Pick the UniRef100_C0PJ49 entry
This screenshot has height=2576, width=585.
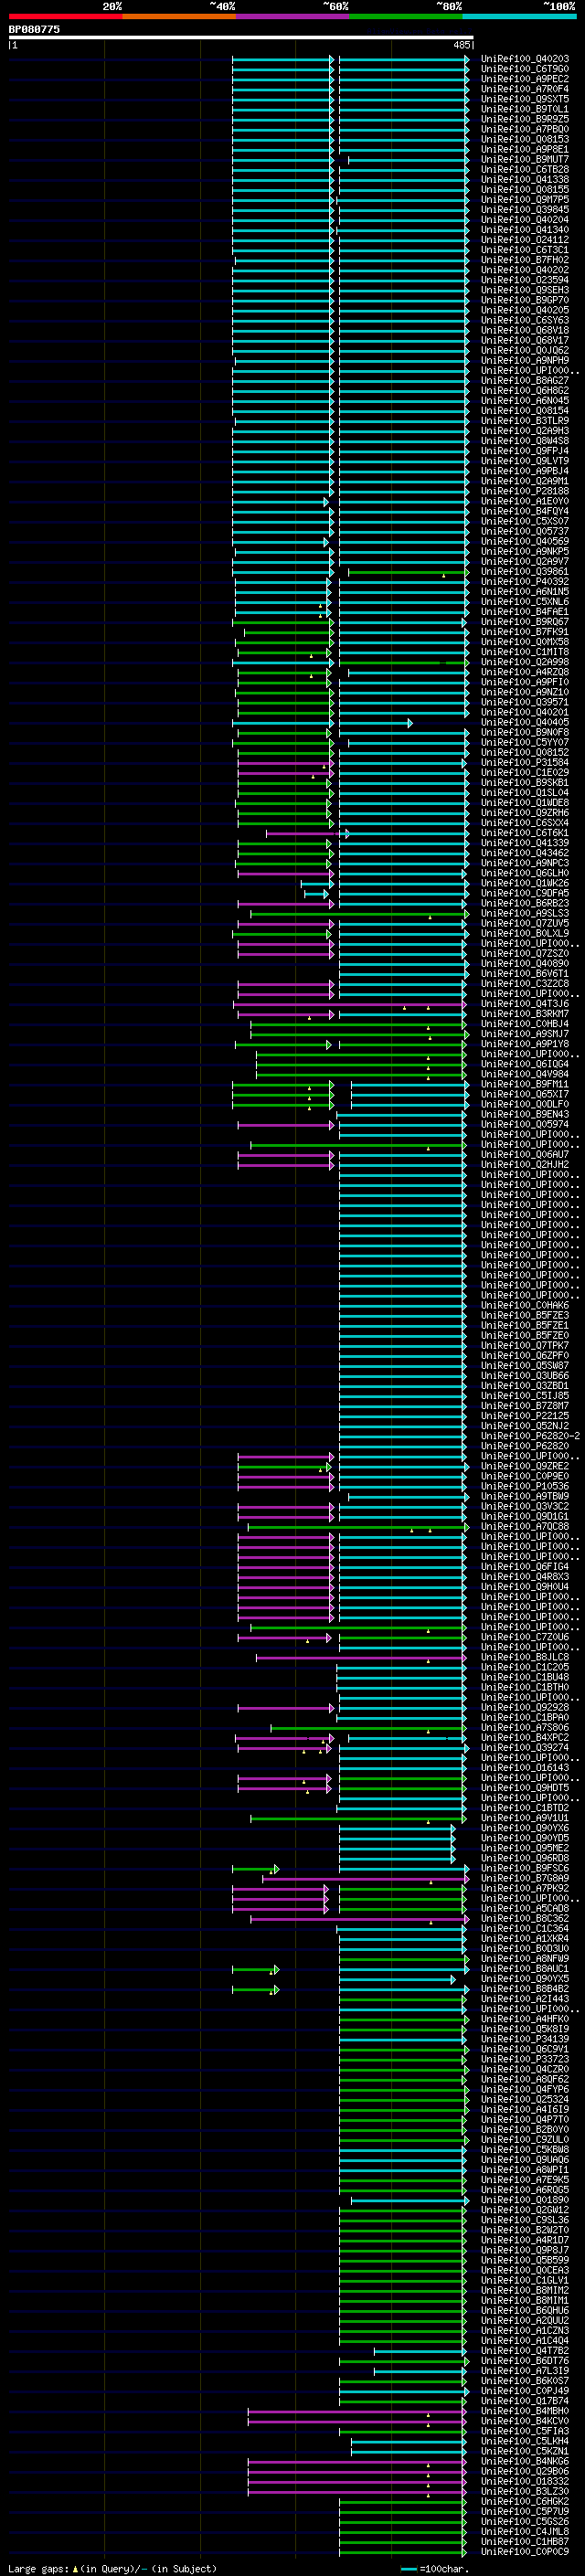525,2391
